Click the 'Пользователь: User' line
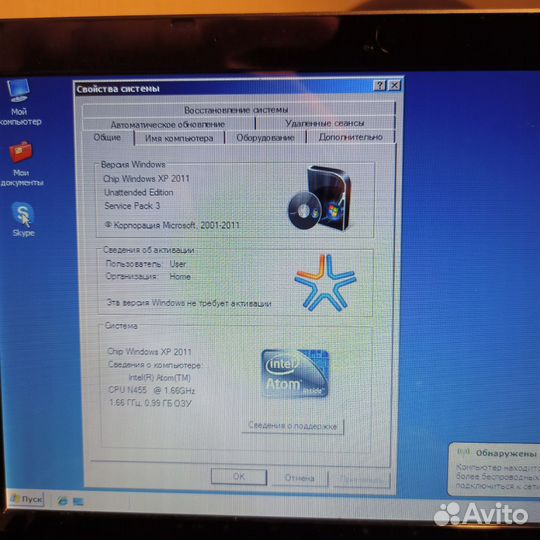 (x=146, y=264)
